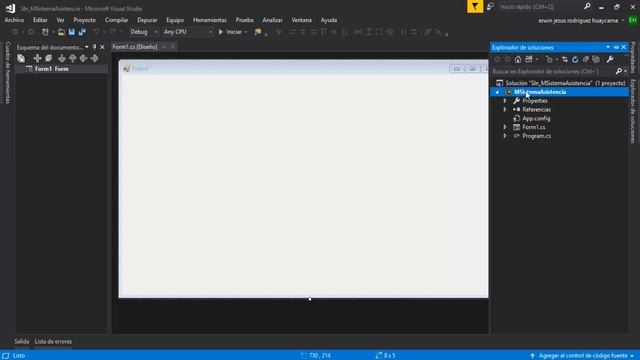Click the Collapse All icon in Solution Explorer
The image size is (640, 360).
[x=586, y=60]
